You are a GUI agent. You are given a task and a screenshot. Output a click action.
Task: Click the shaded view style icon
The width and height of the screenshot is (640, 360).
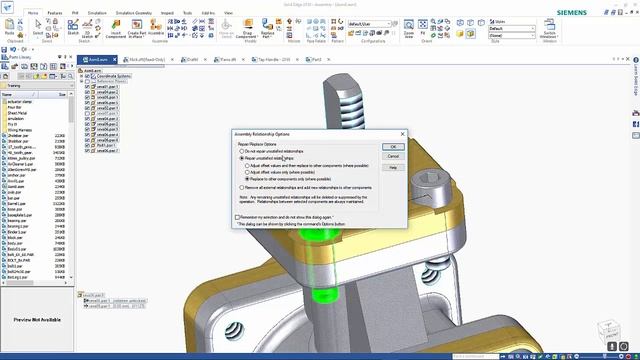pyautogui.click(x=460, y=34)
